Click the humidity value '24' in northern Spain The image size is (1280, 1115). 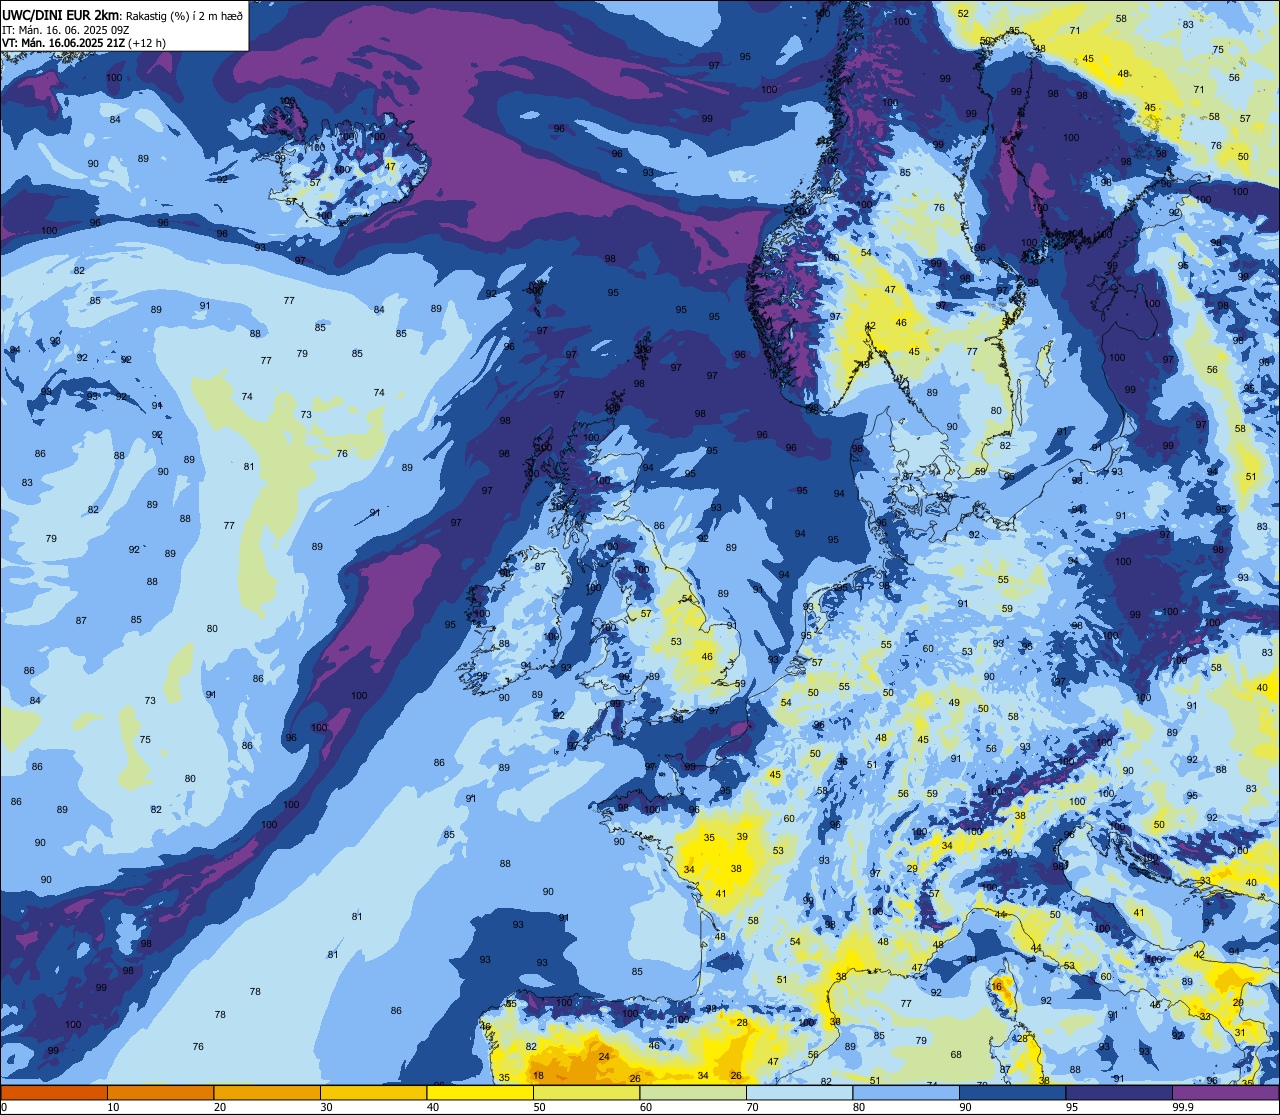(x=604, y=1057)
